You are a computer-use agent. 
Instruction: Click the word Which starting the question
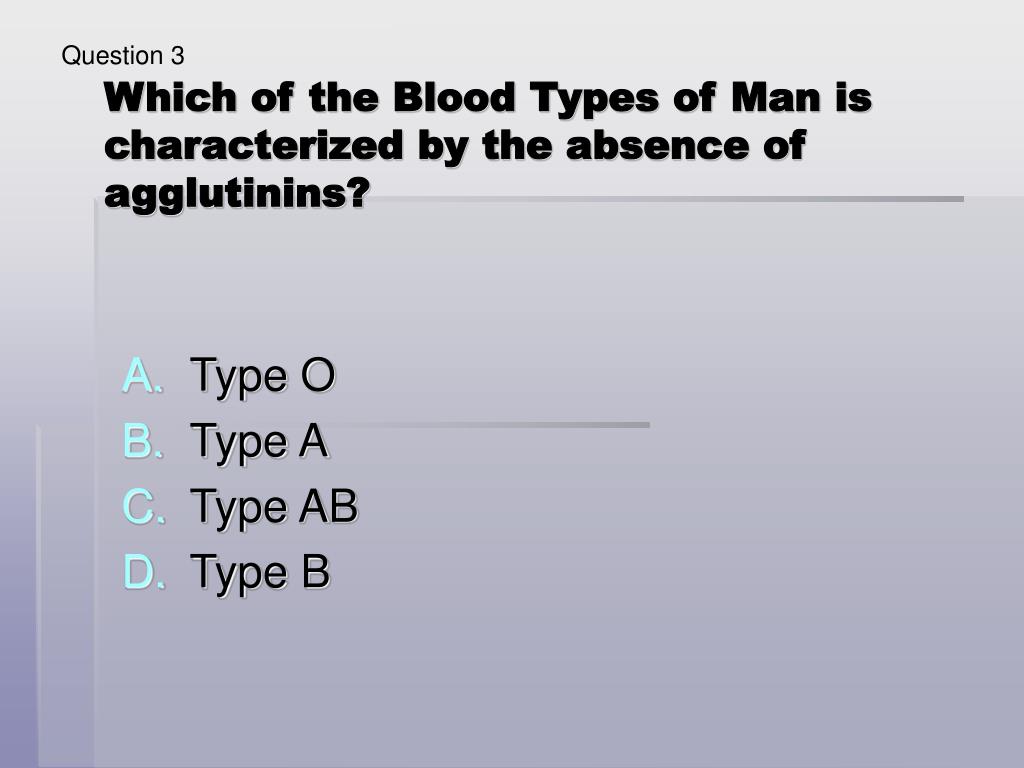point(170,98)
